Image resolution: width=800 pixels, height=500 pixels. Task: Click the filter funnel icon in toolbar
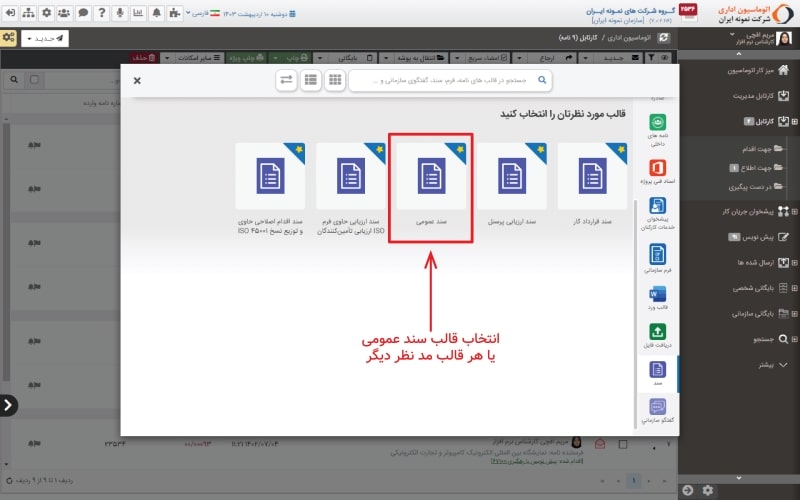tap(652, 58)
